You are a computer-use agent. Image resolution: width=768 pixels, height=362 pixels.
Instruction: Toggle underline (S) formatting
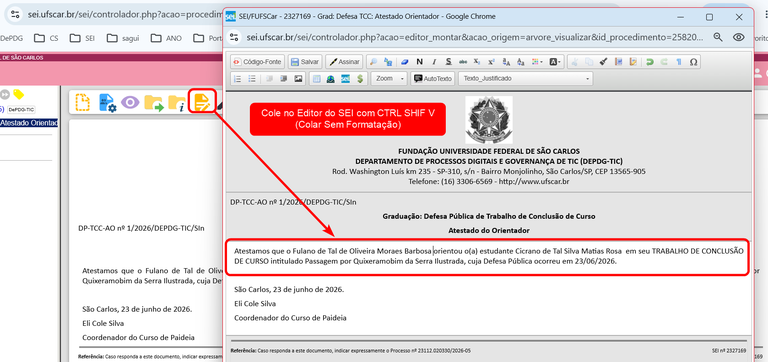click(x=448, y=62)
